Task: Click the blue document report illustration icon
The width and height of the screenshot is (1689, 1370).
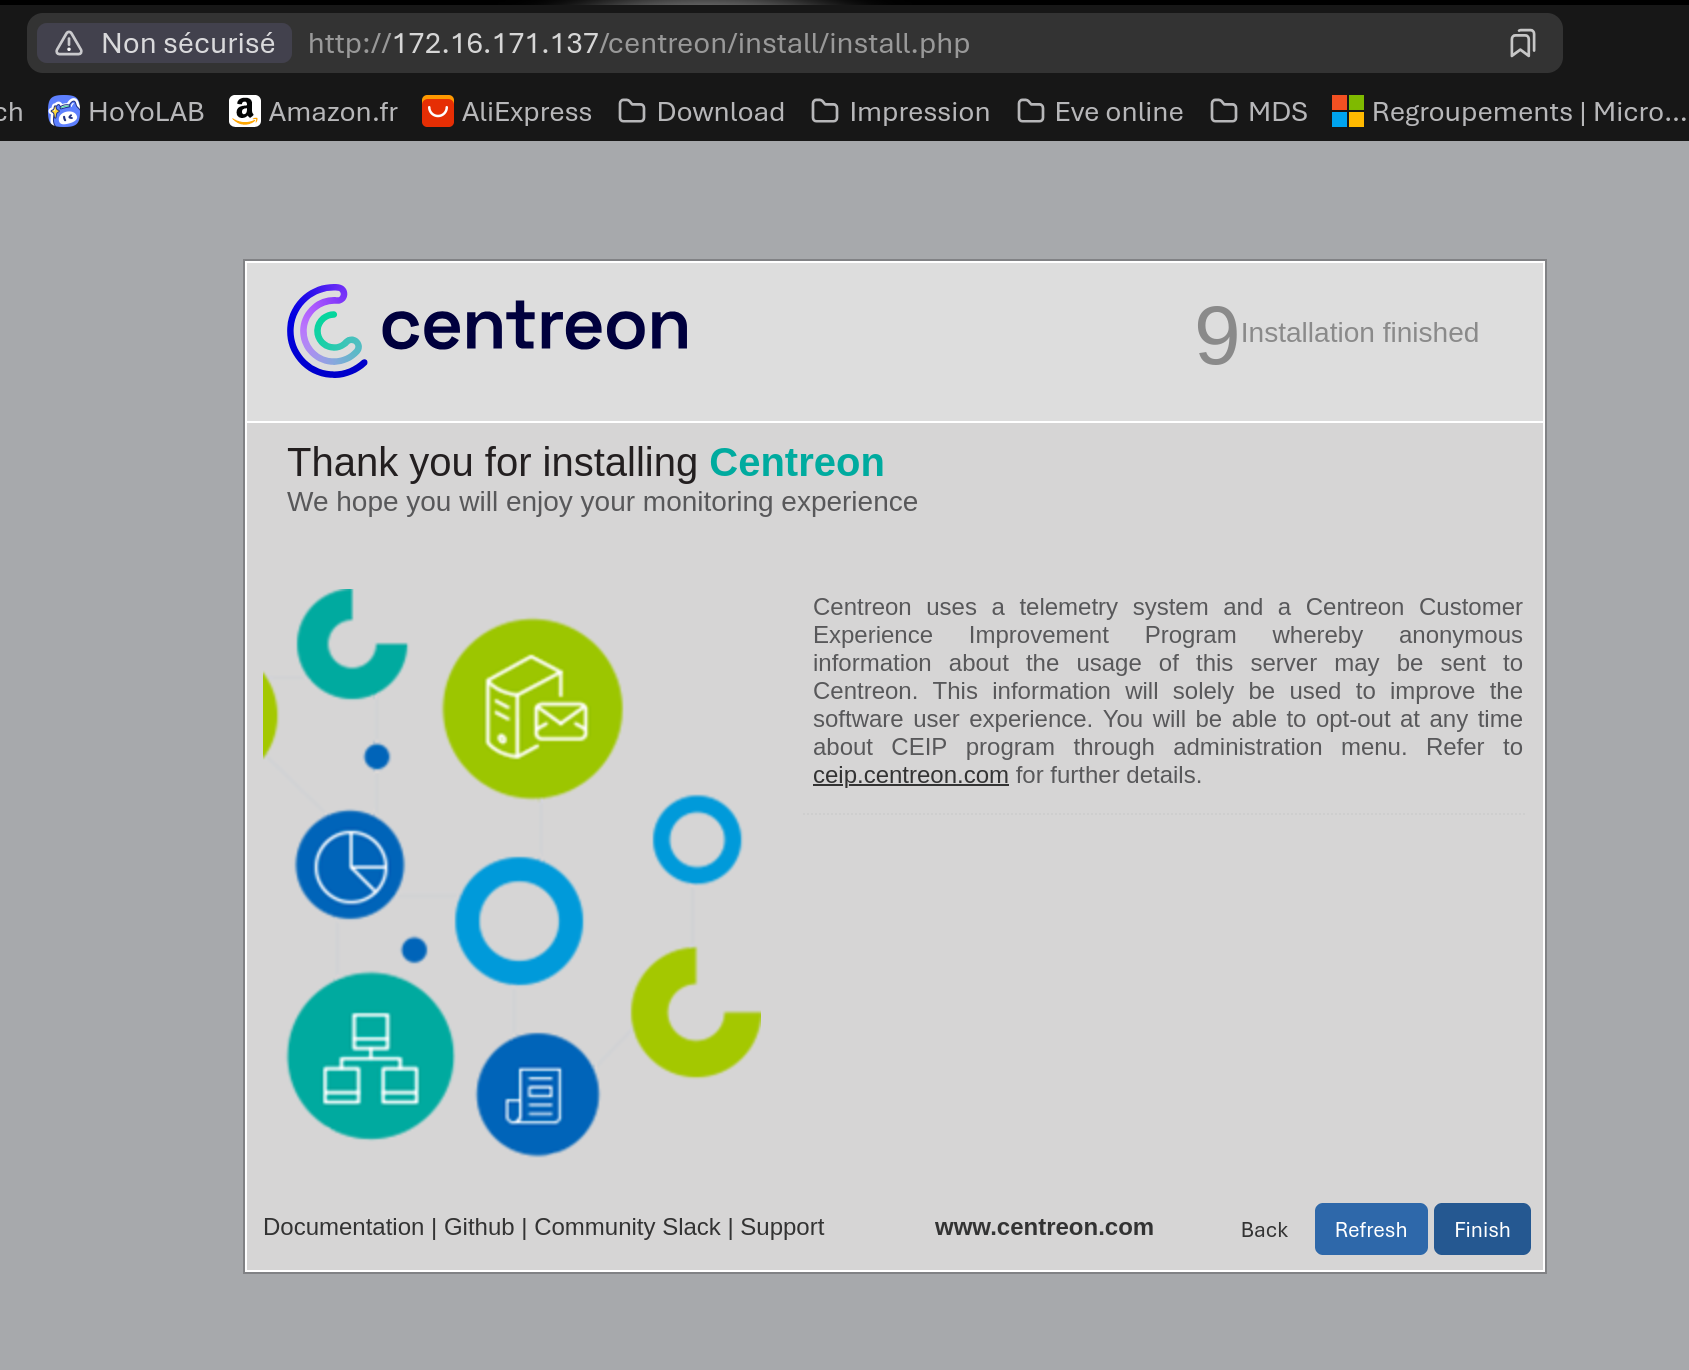Action: pyautogui.click(x=538, y=1094)
